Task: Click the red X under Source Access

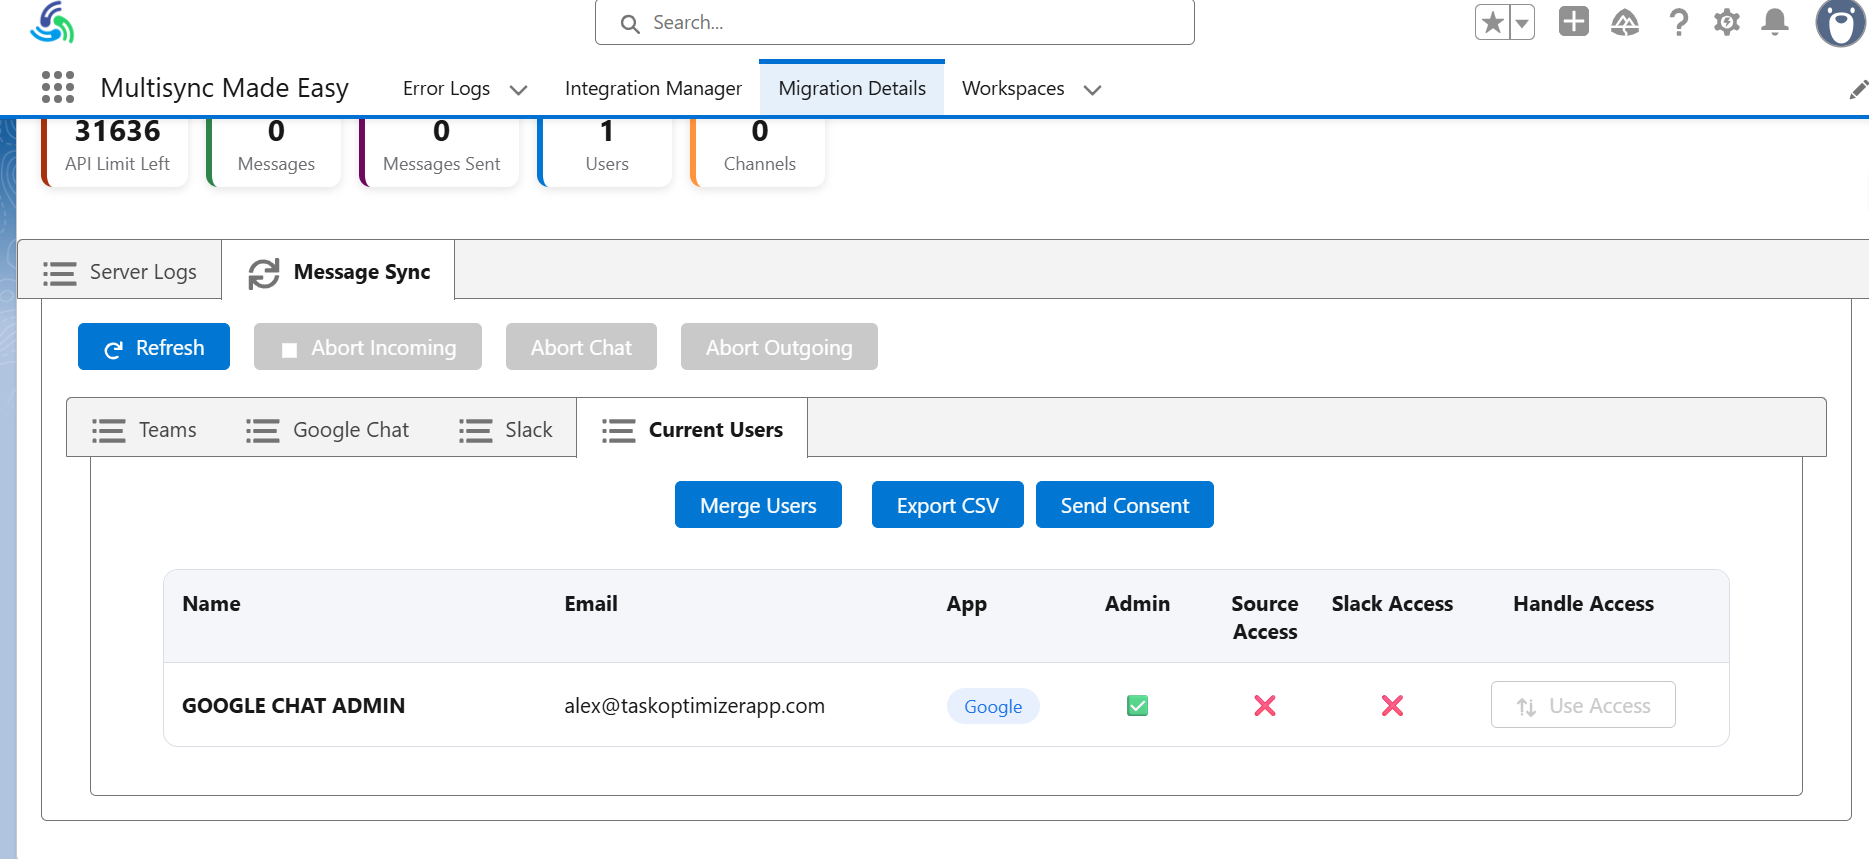Action: 1265,706
